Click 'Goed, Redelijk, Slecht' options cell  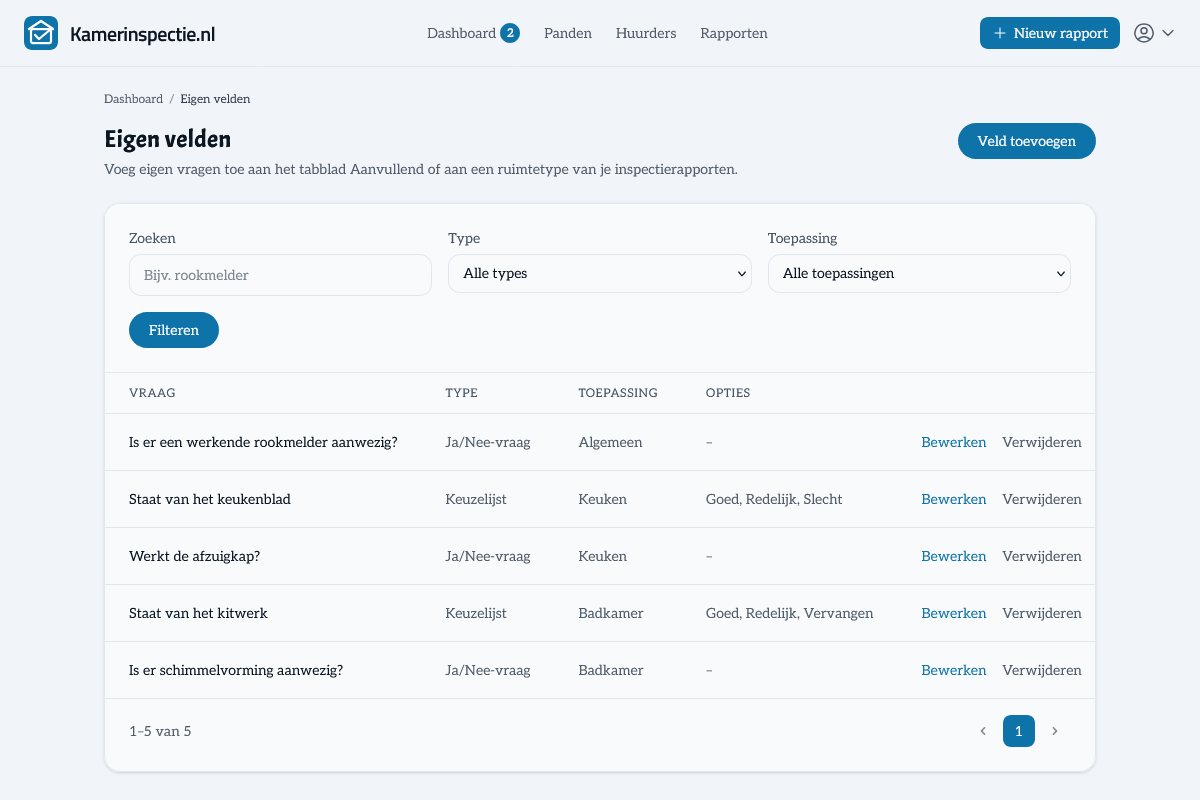(774, 499)
